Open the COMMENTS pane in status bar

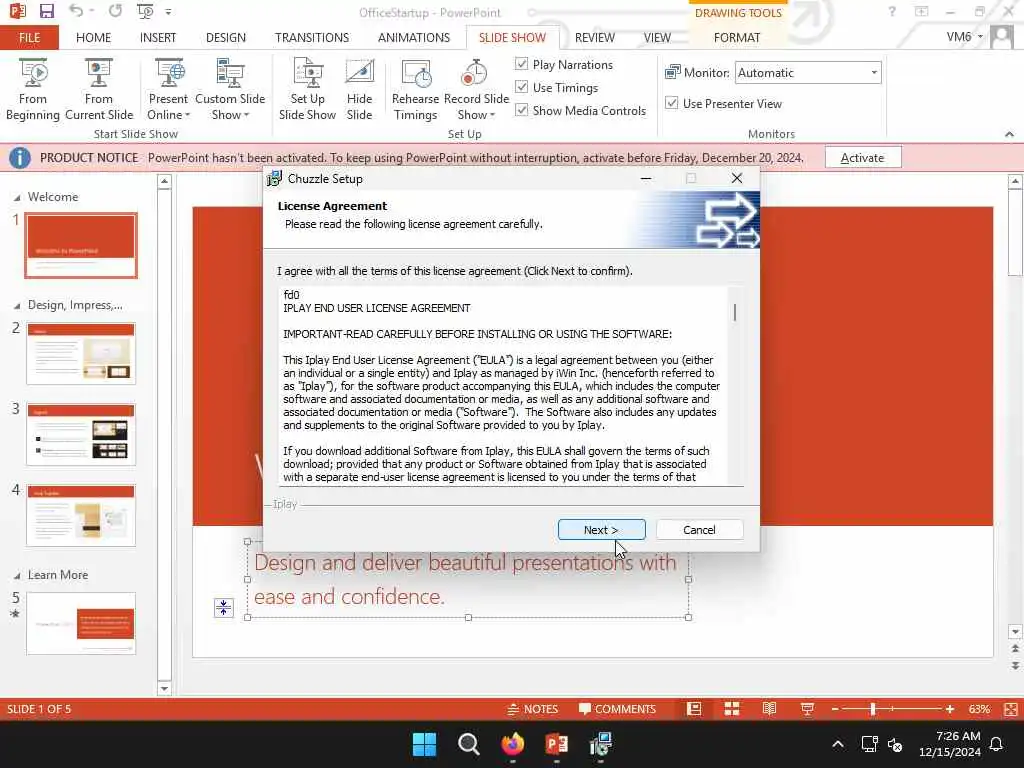[617, 709]
